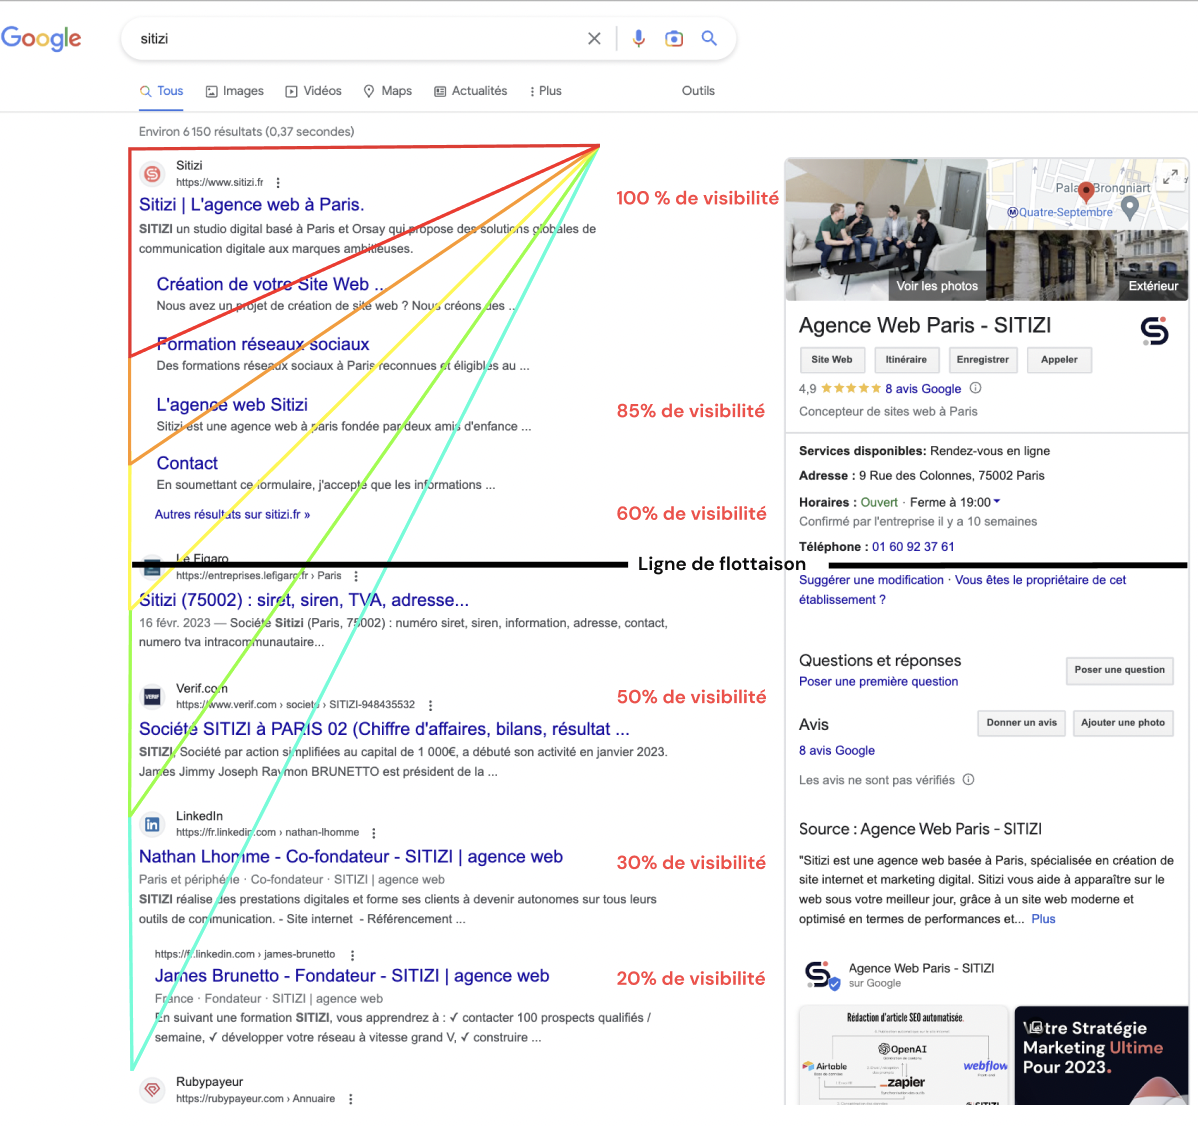
Task: Click 'Poser une première question' link
Action: pyautogui.click(x=879, y=682)
